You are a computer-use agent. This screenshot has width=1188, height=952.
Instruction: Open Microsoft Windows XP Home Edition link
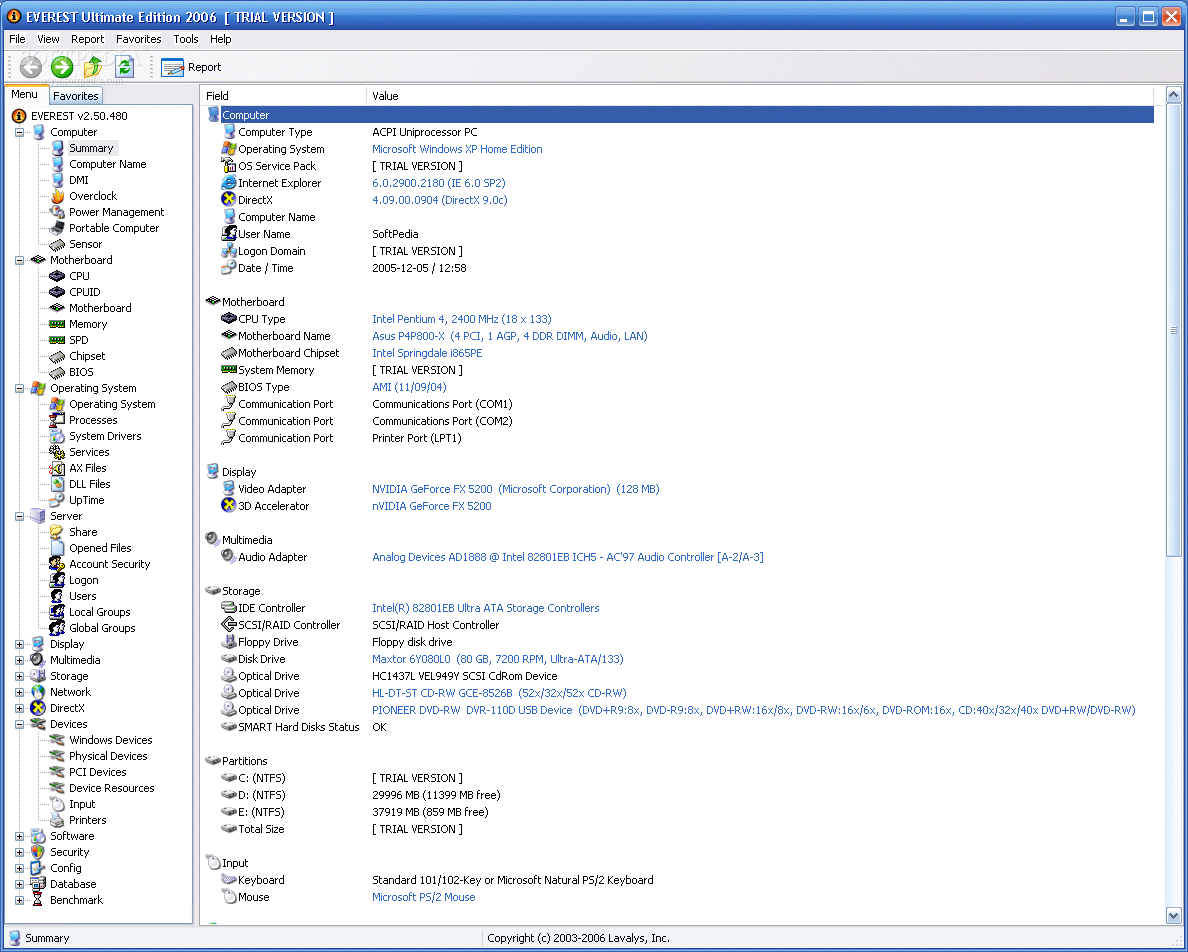457,149
